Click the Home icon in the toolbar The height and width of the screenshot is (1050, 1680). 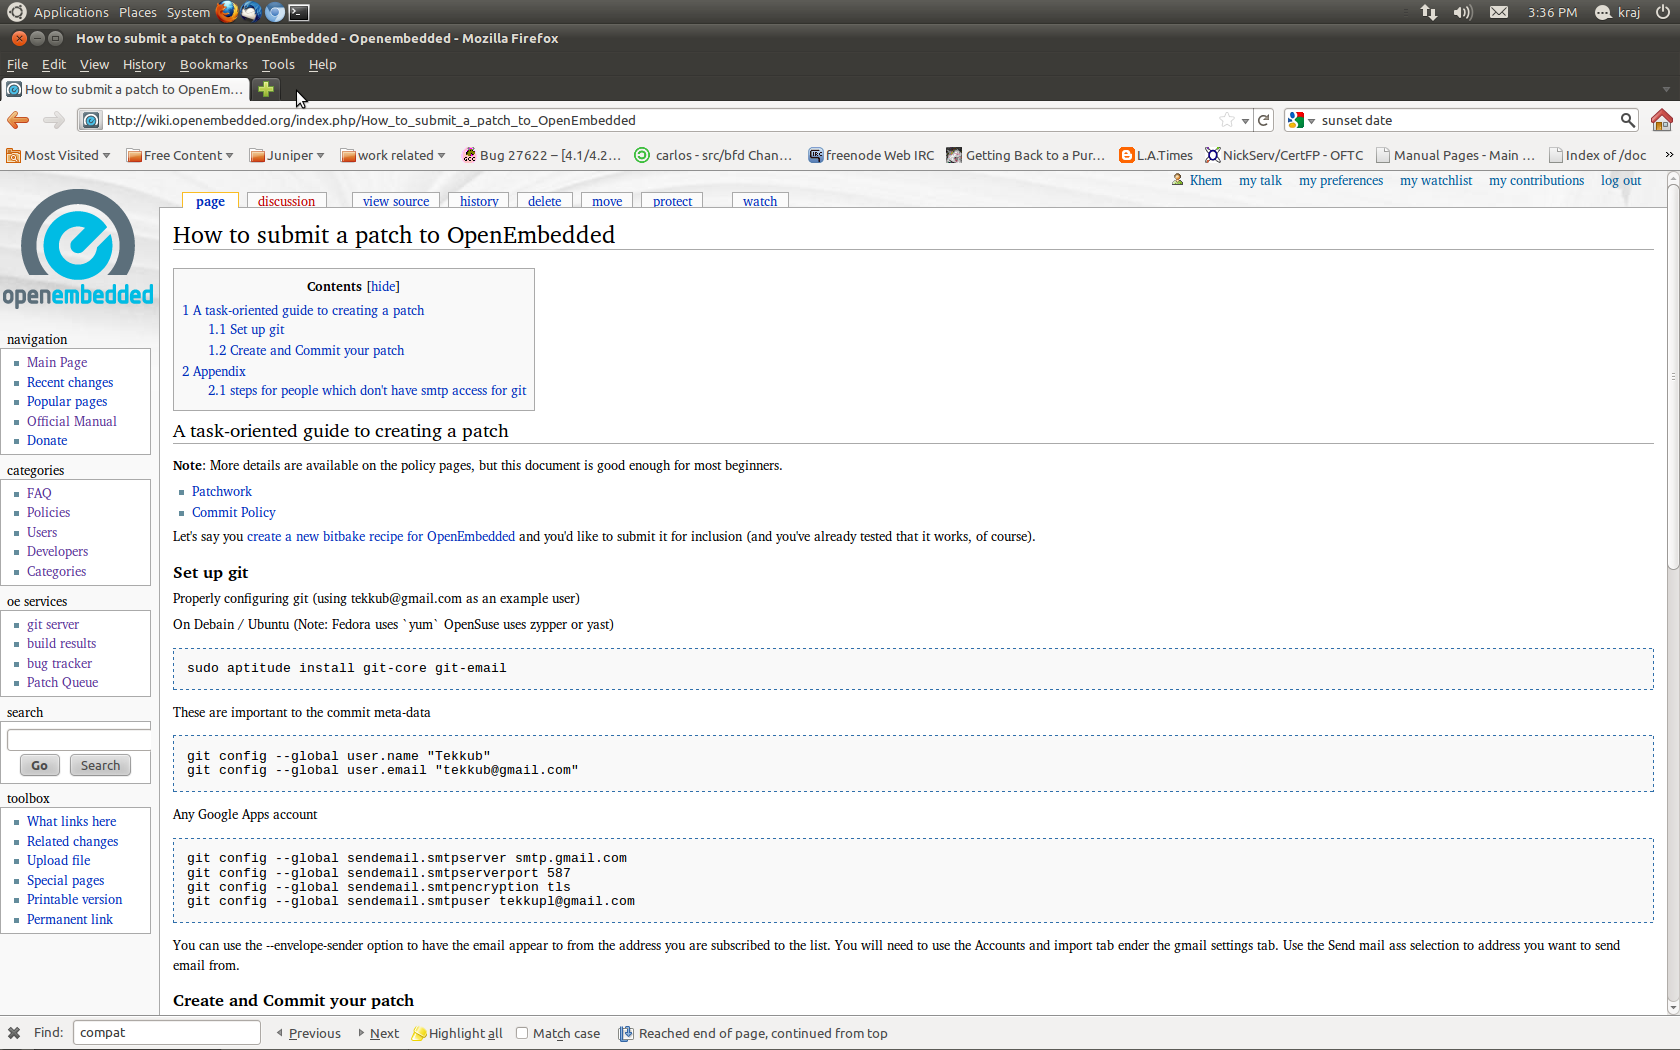click(1661, 120)
